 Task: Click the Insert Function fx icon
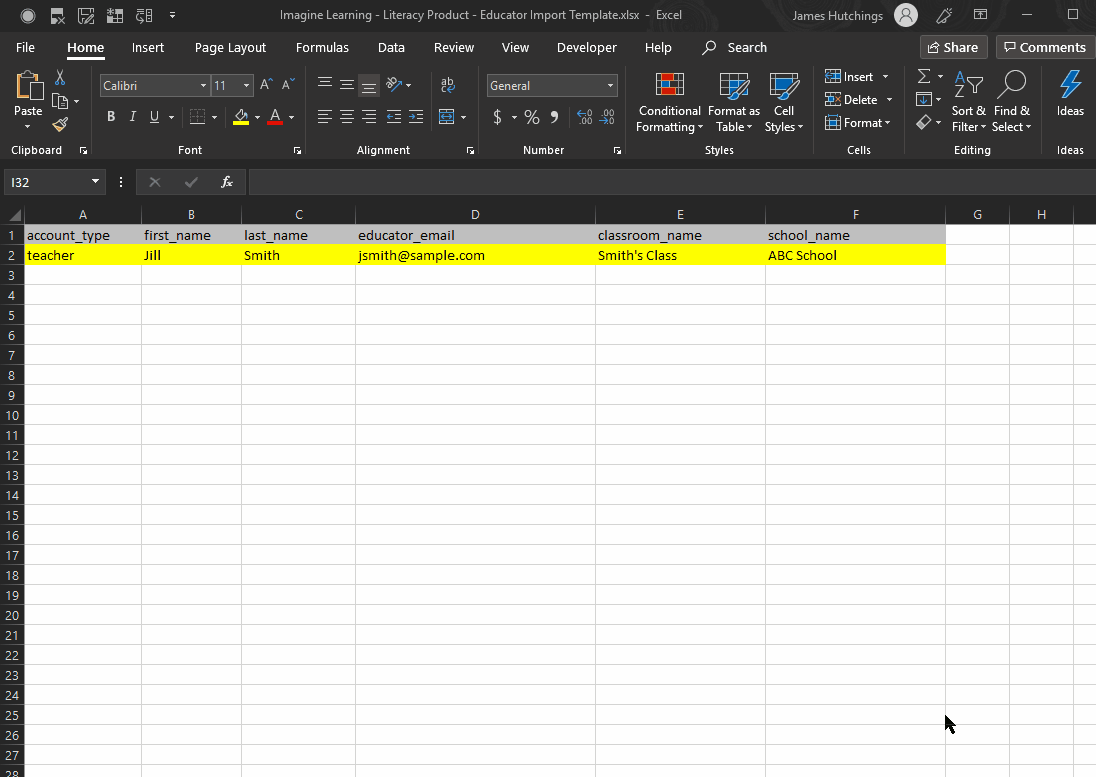click(227, 182)
